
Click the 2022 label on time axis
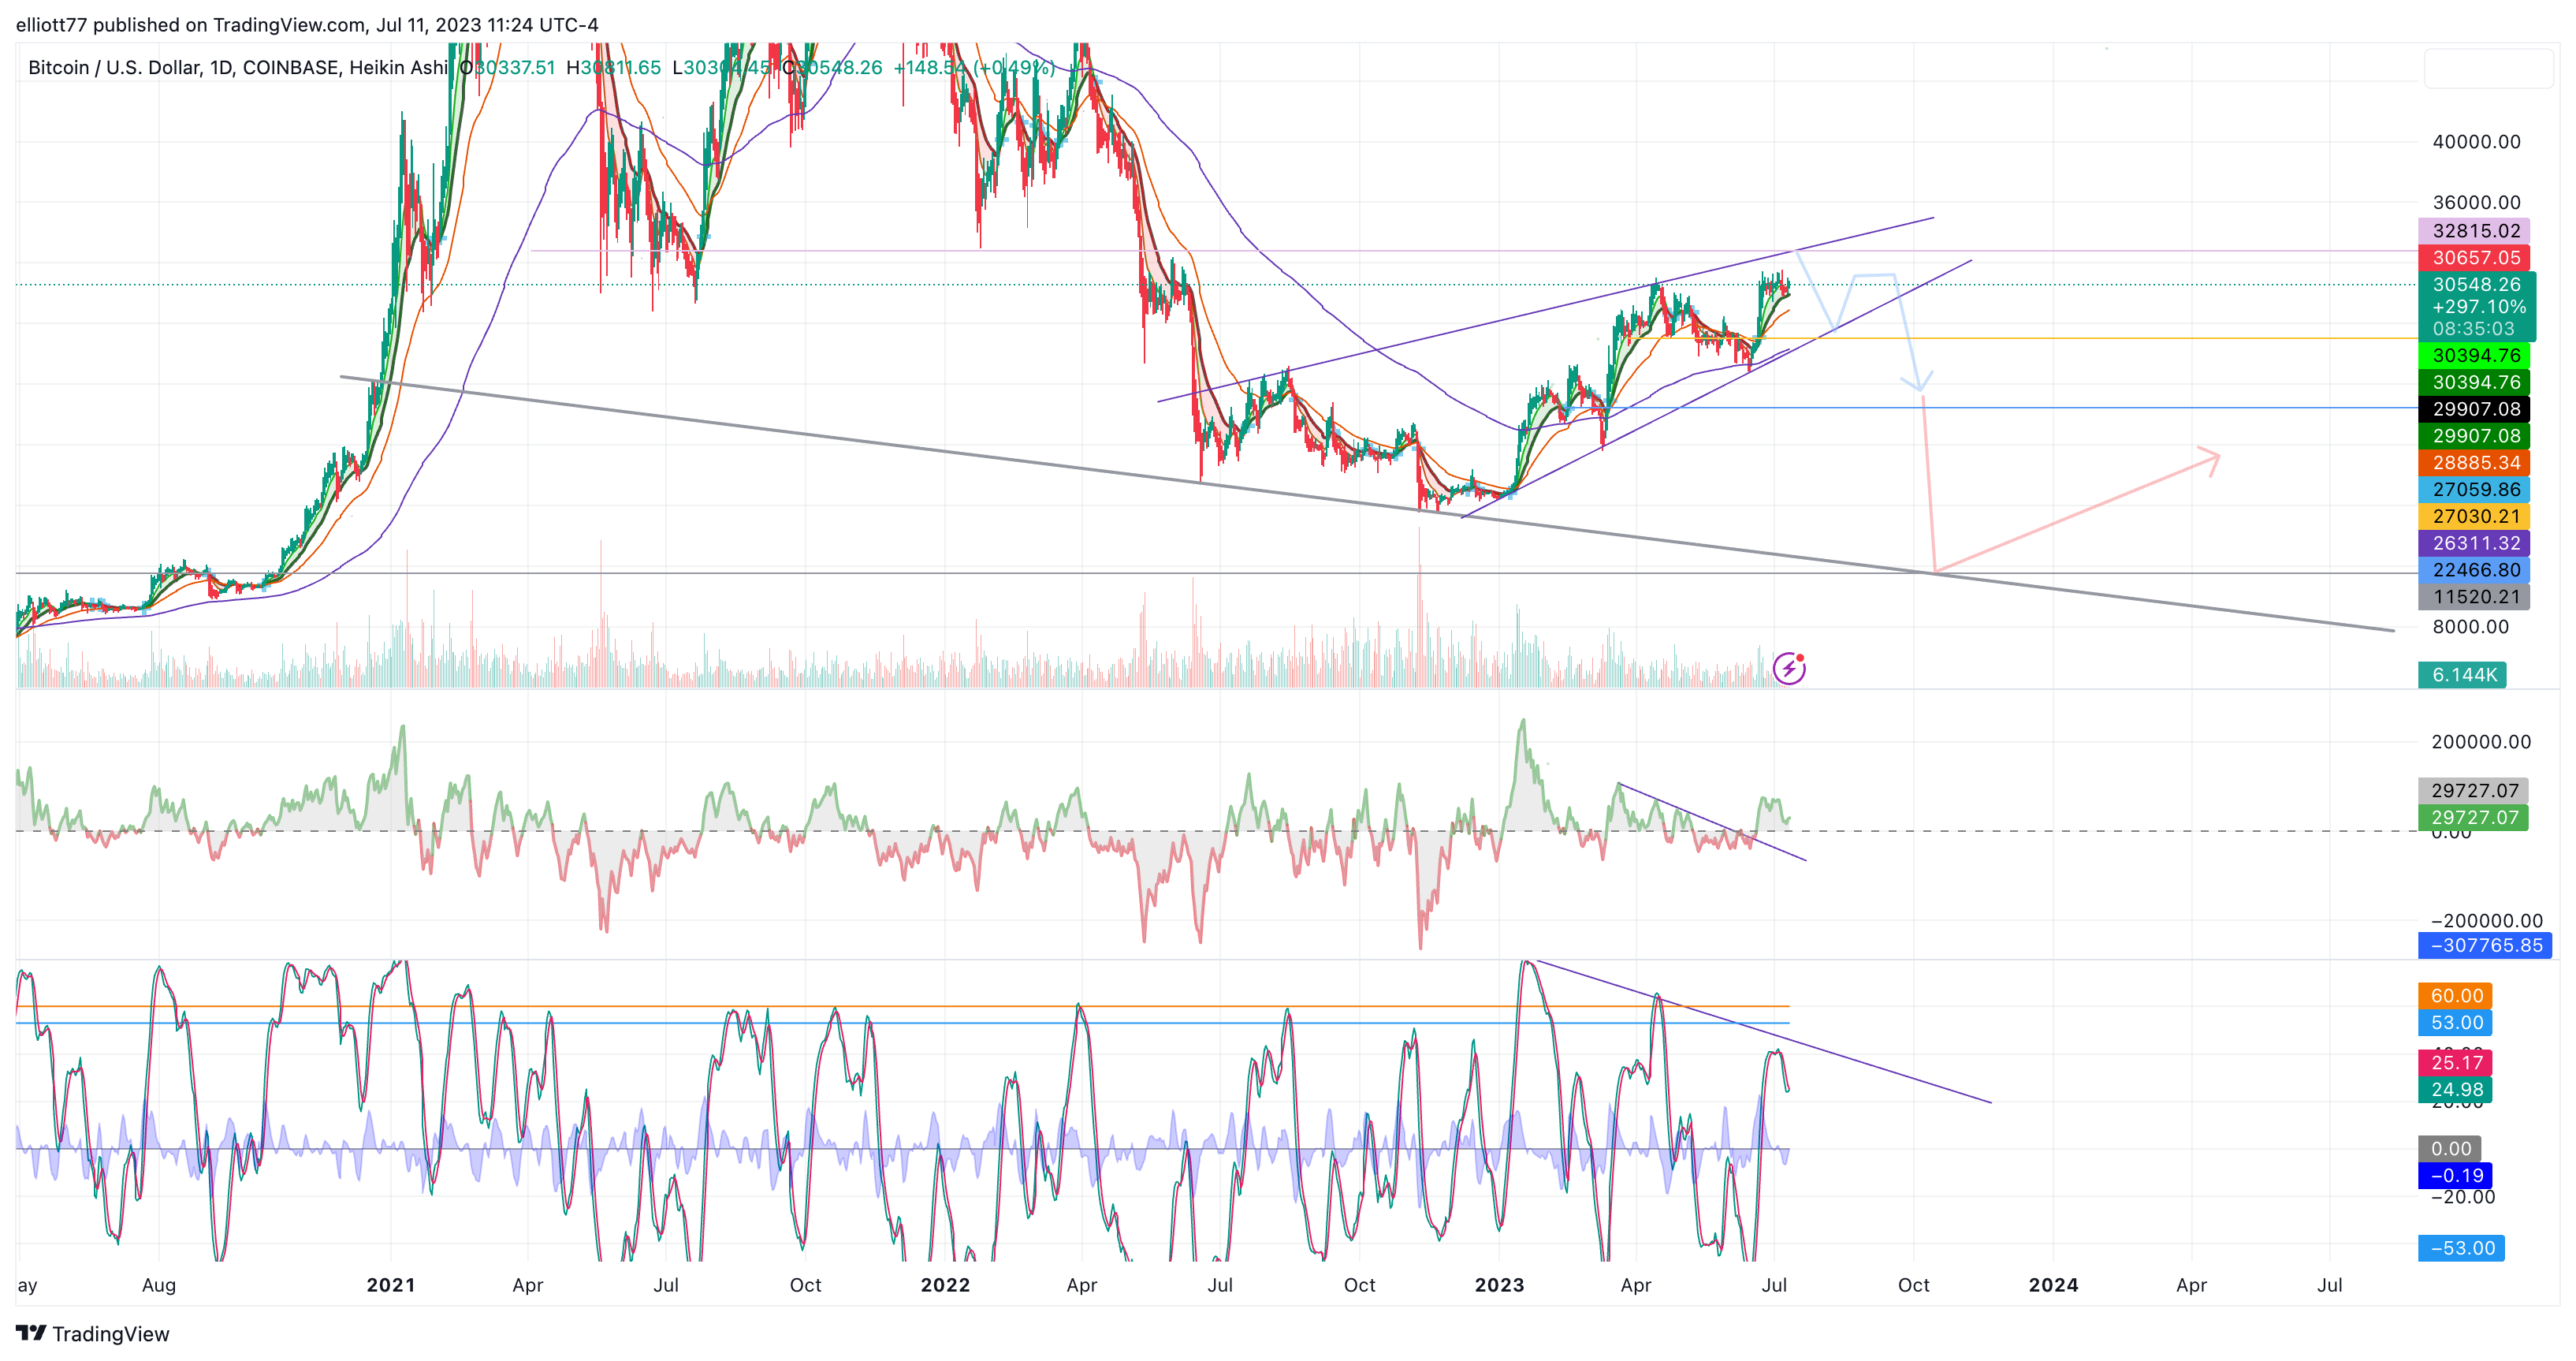pos(945,1285)
